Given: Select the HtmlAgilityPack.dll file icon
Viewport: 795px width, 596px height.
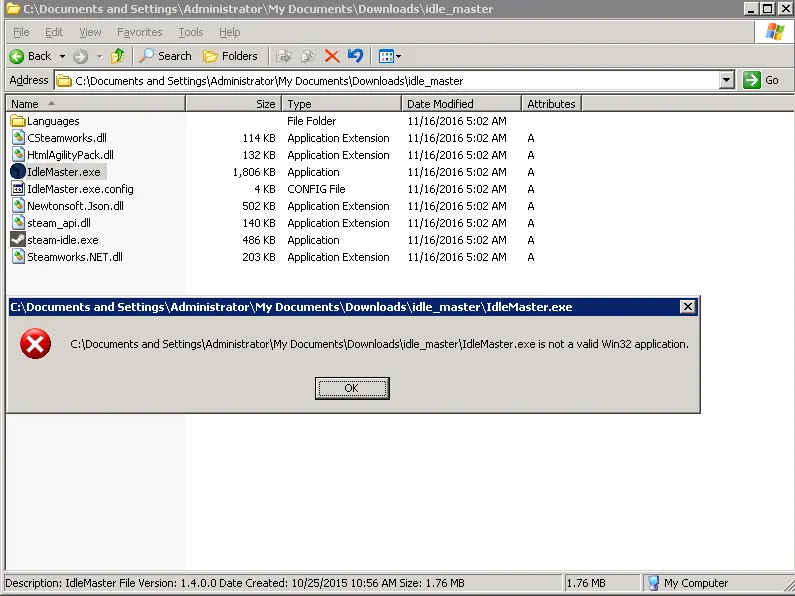Looking at the screenshot, I should (x=18, y=155).
